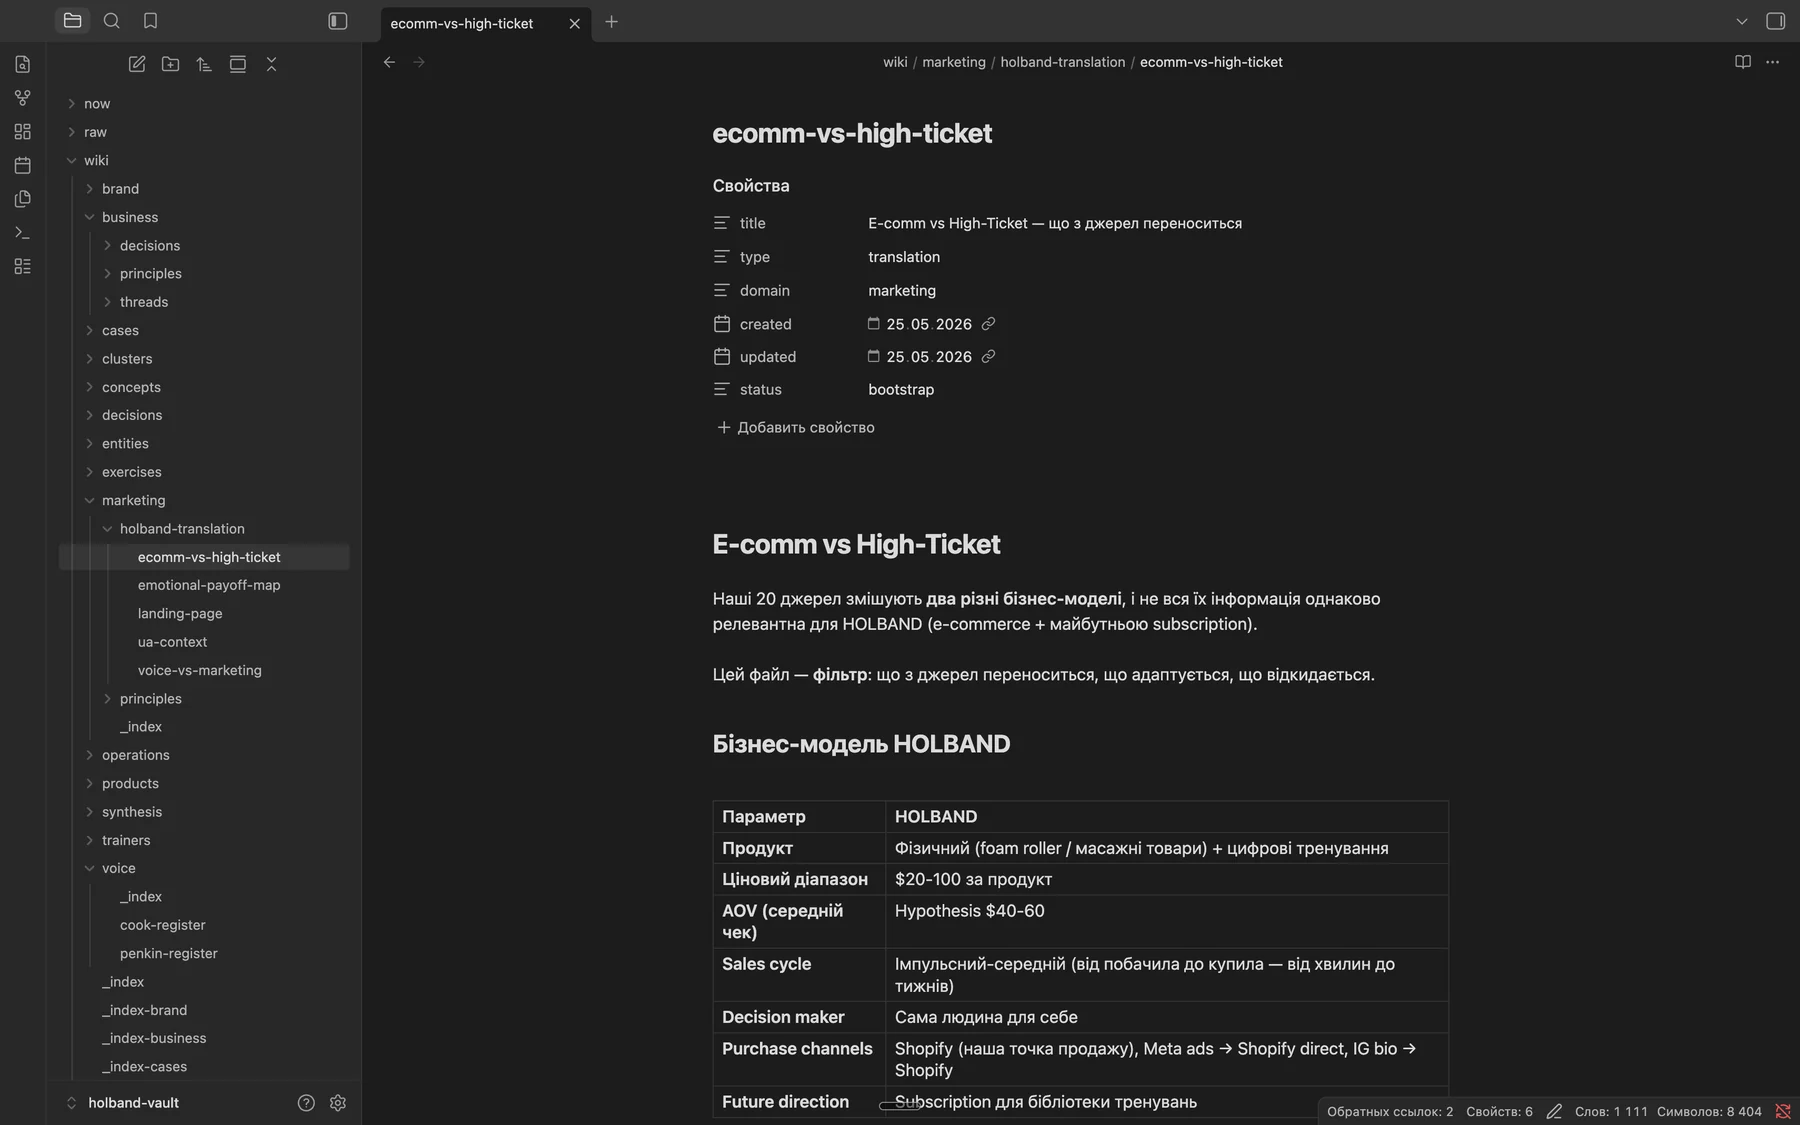The width and height of the screenshot is (1800, 1125).
Task: Open the canvas ribbon icon
Action: coord(22,132)
